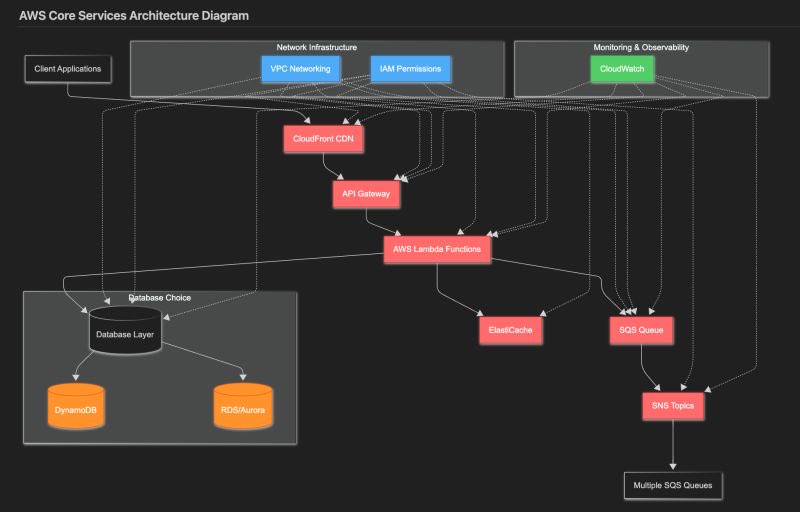
Task: Click the SNS Topics node
Action: pos(673,406)
